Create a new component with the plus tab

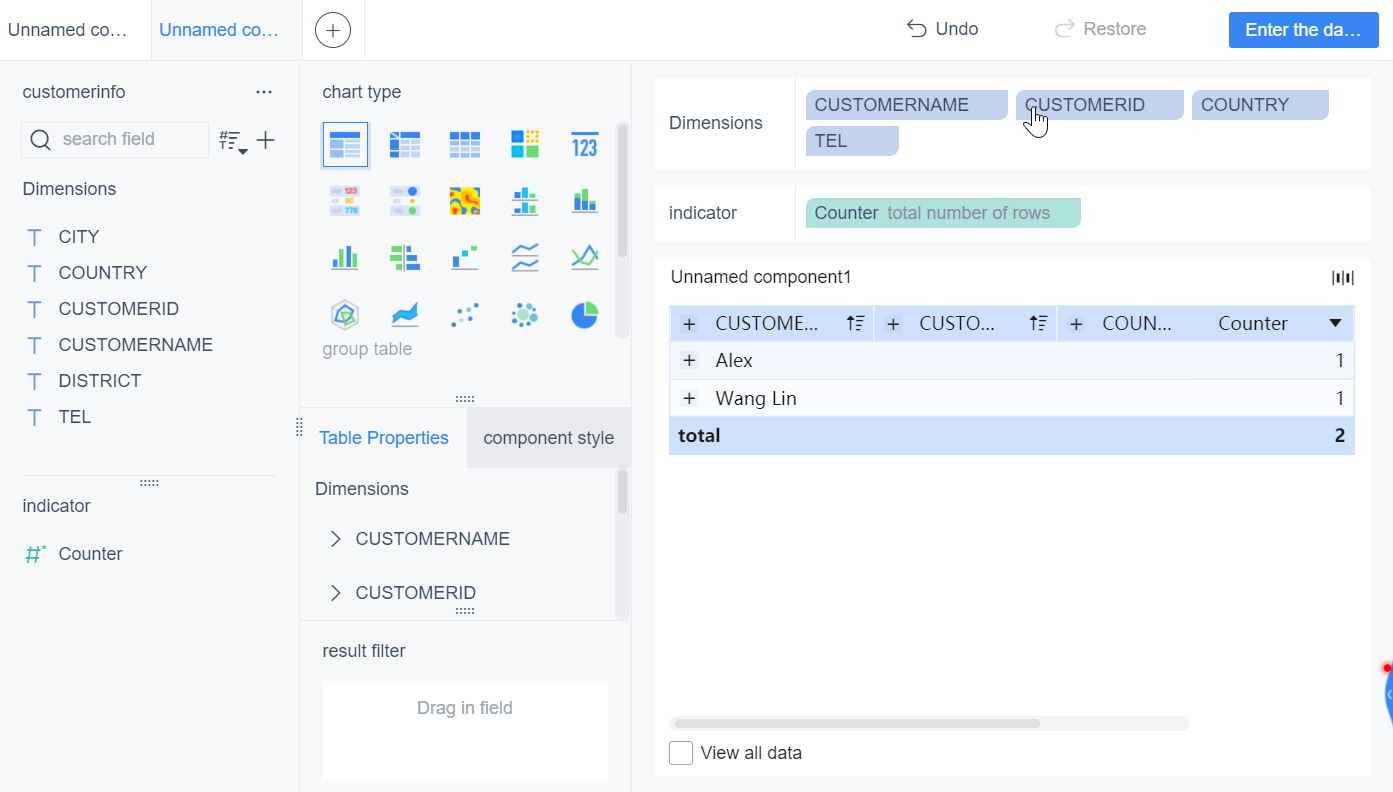[333, 29]
